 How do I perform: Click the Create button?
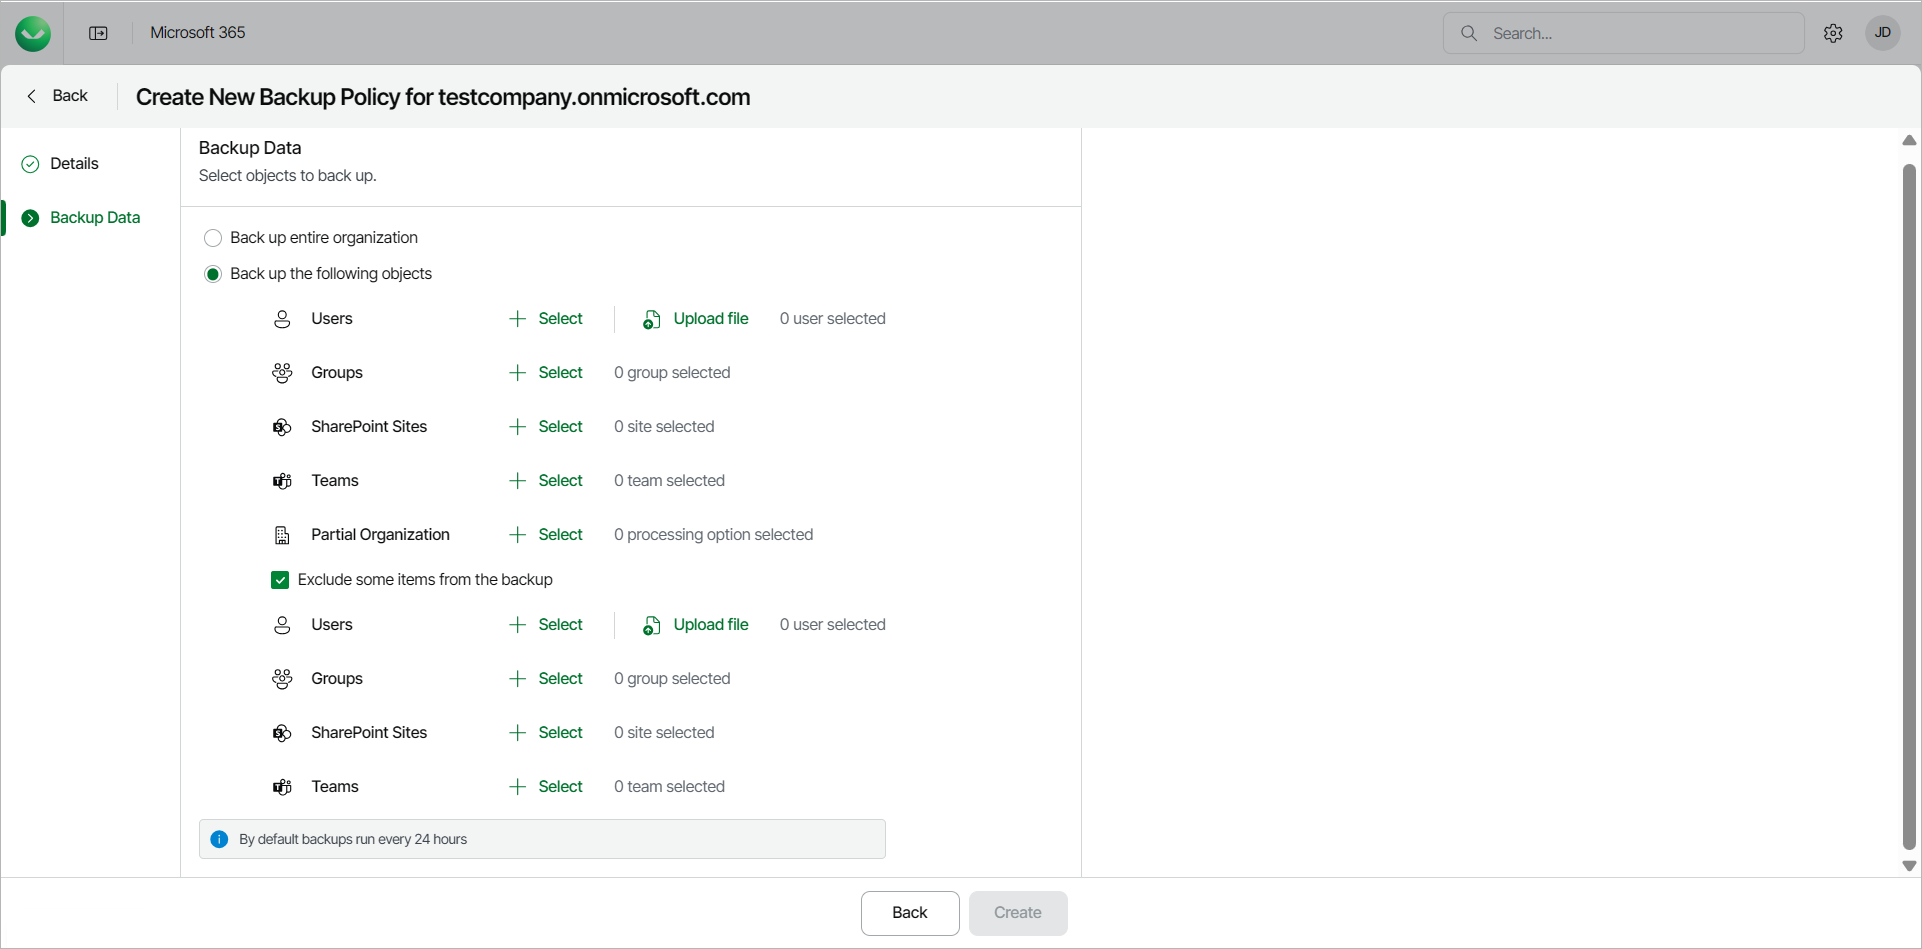tap(1018, 913)
